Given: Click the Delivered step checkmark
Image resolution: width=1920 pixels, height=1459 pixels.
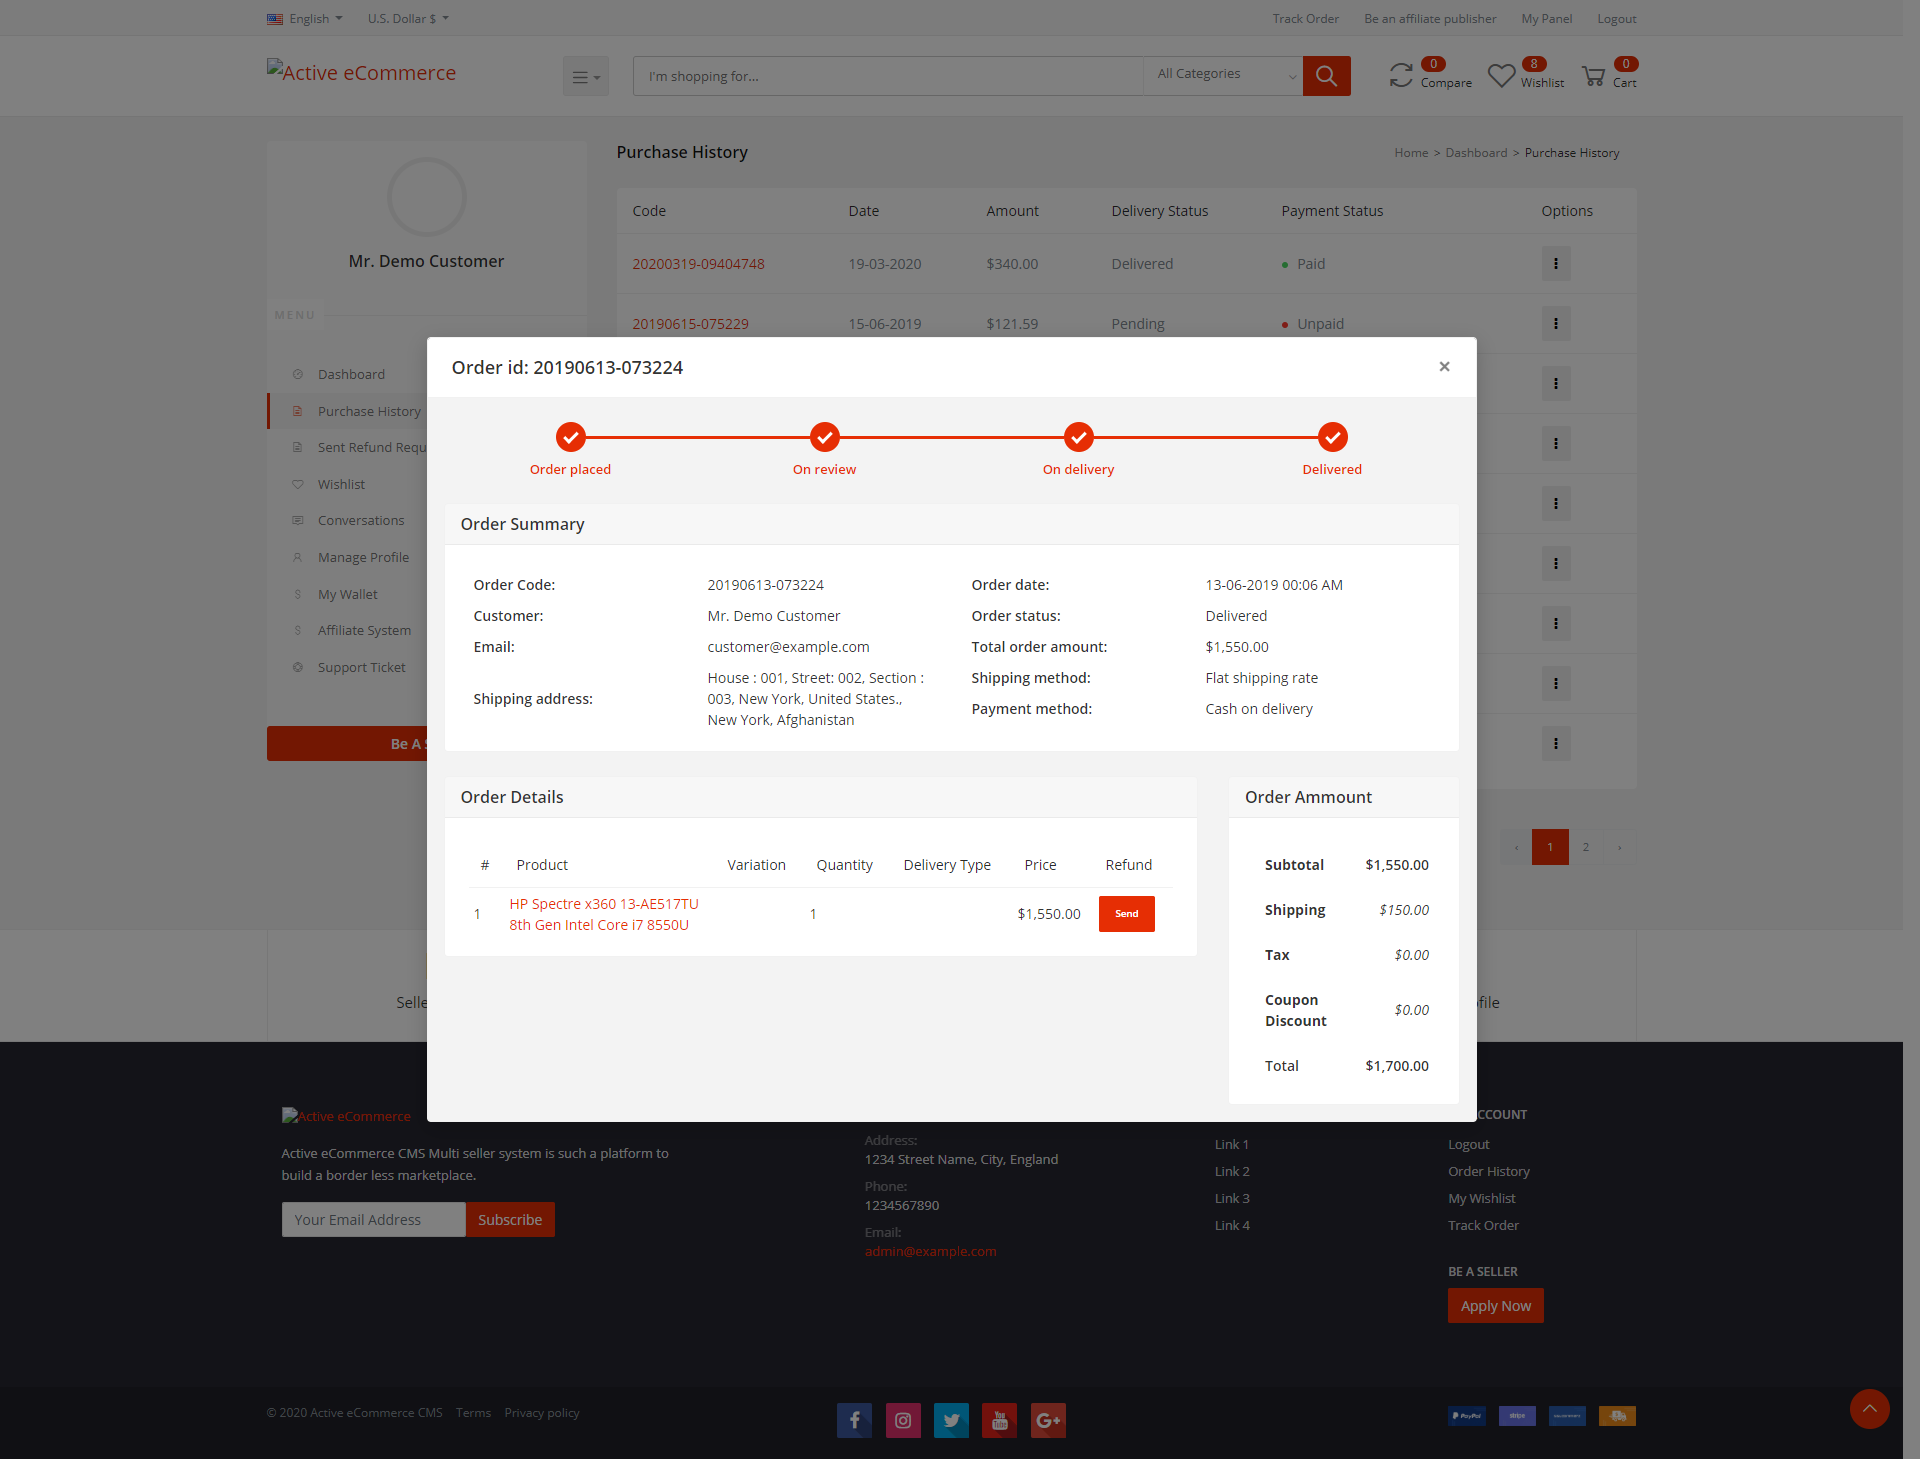Looking at the screenshot, I should tap(1332, 437).
